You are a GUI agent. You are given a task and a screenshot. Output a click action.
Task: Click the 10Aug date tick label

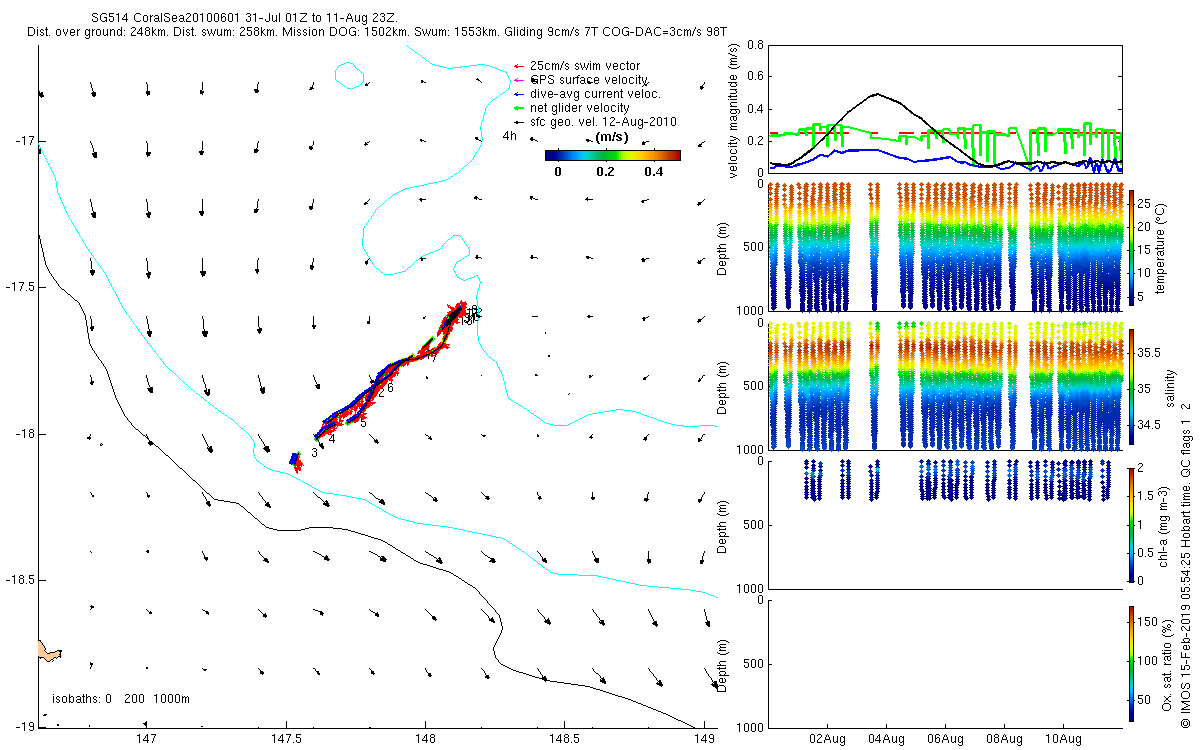click(x=1062, y=740)
